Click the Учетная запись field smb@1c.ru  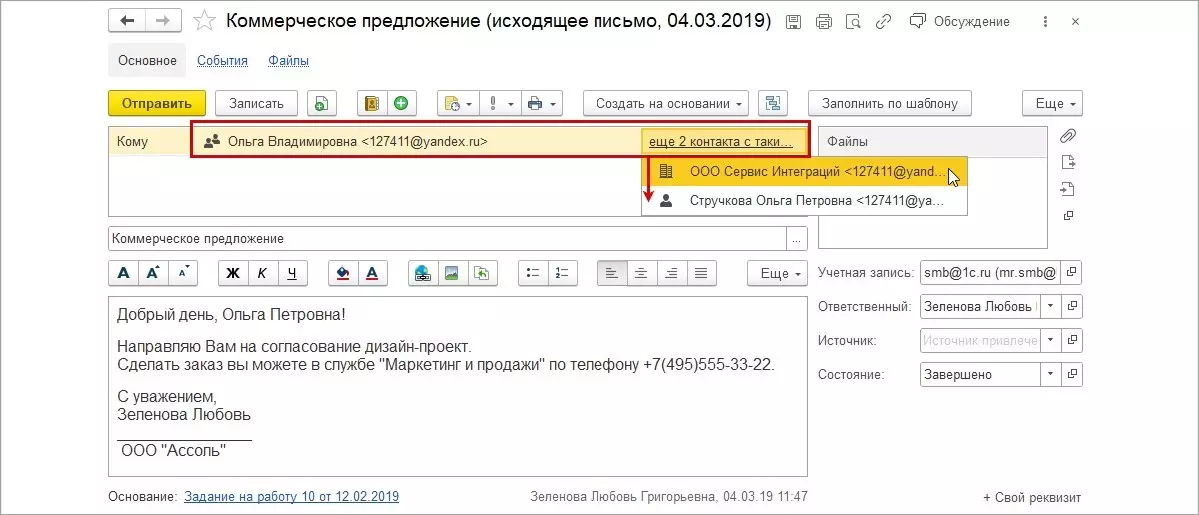point(990,272)
